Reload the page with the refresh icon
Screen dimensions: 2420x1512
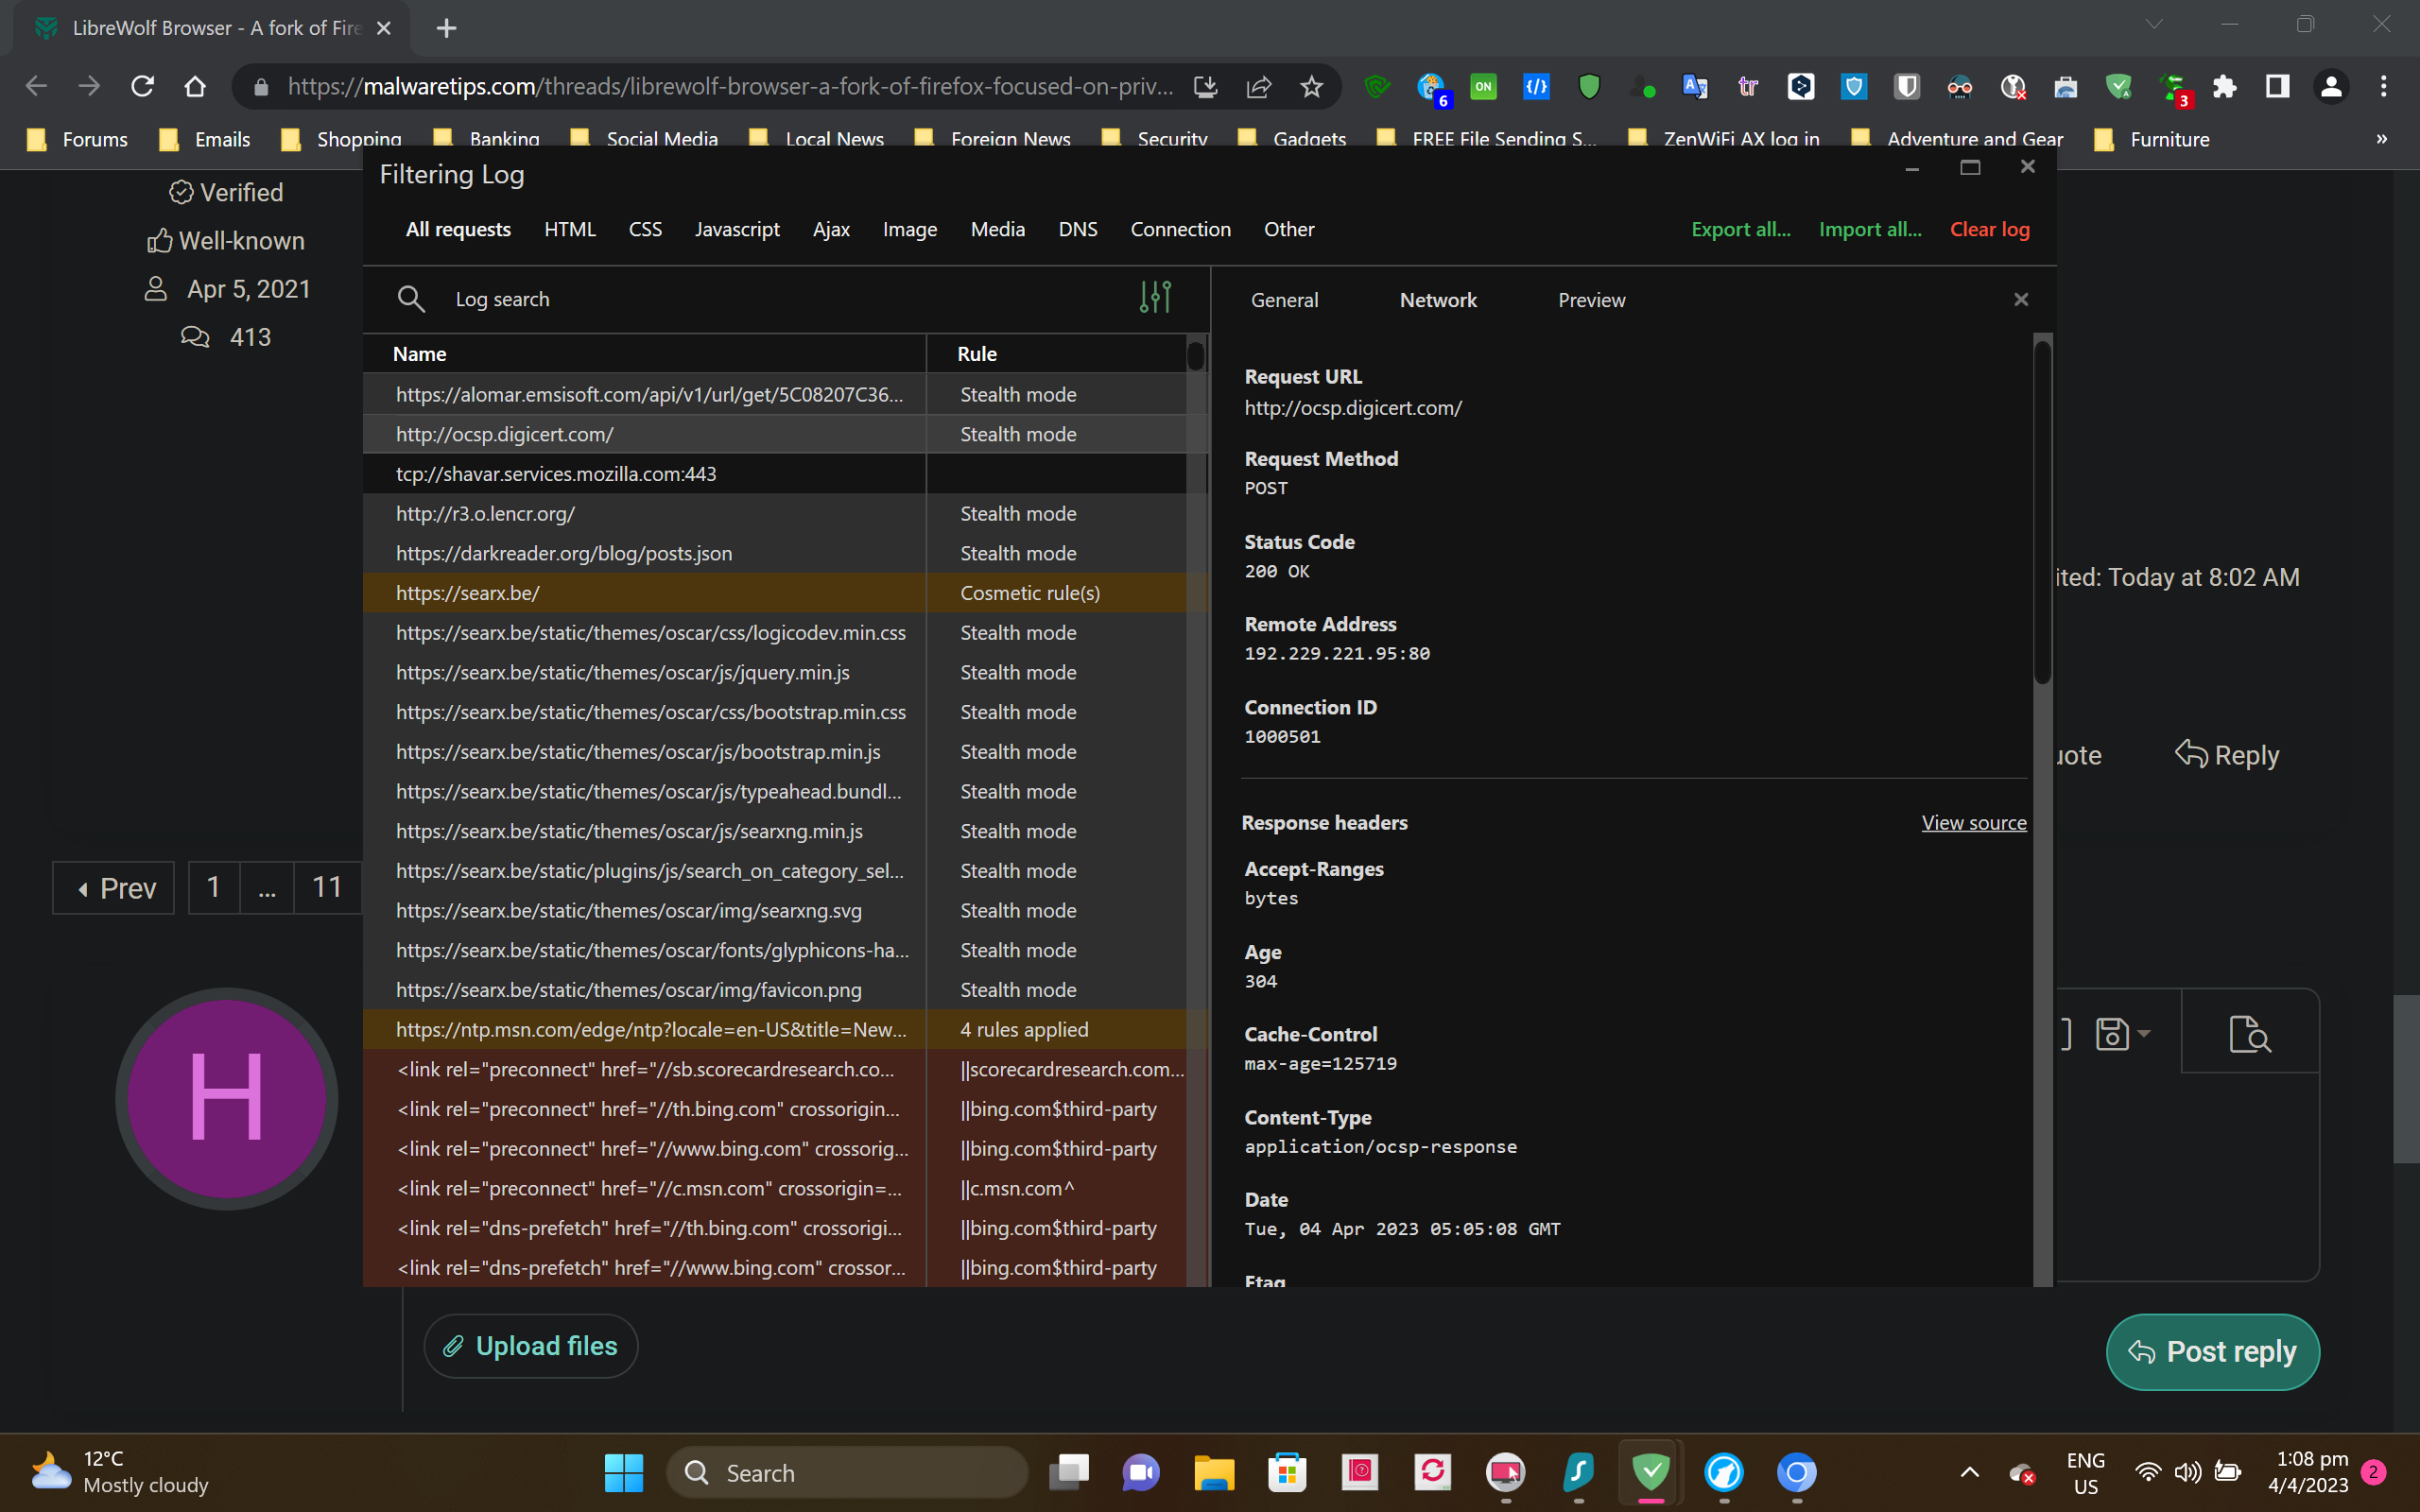click(142, 87)
